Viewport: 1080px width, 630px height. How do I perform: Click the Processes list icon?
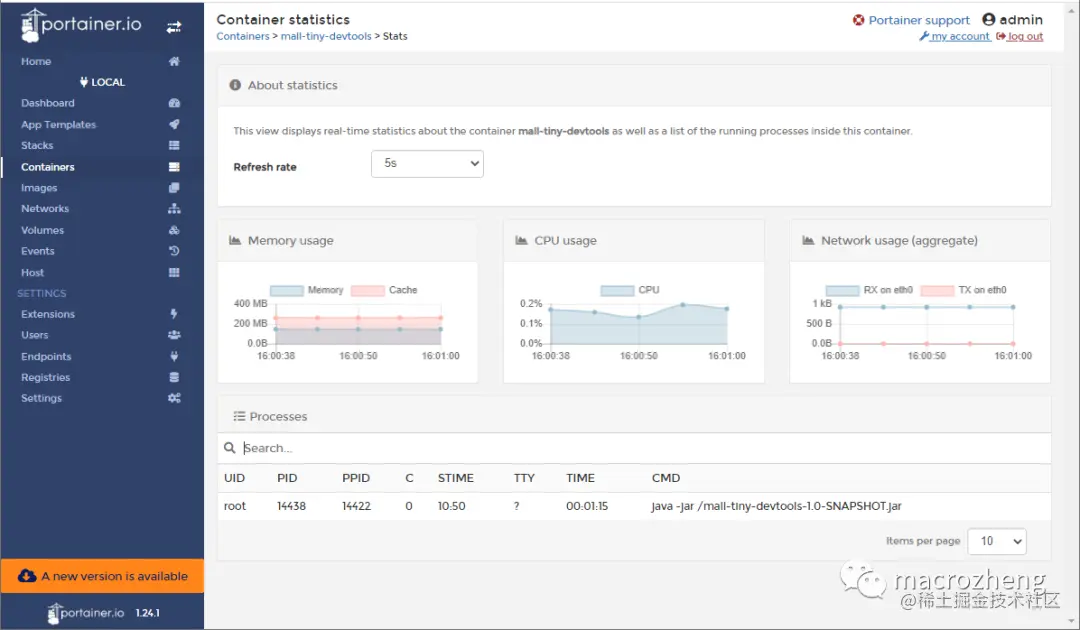239,417
